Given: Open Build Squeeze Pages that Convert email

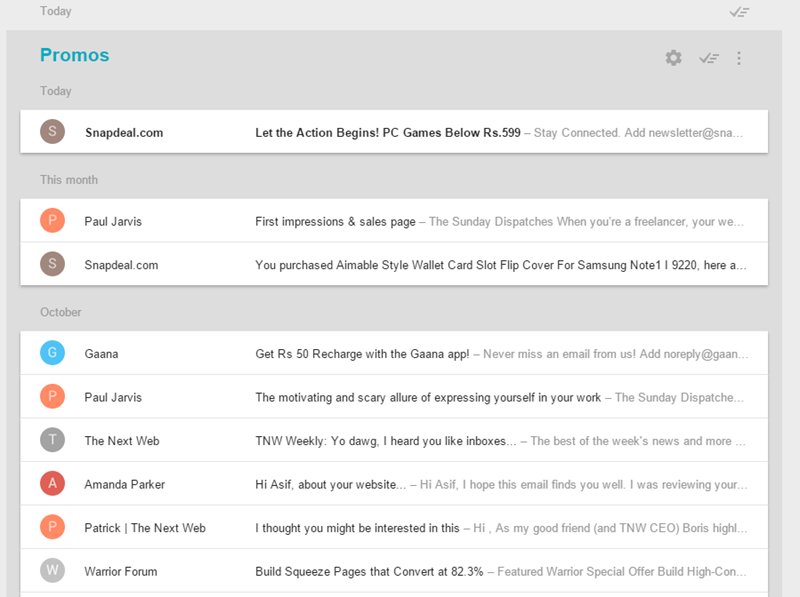Looking at the screenshot, I should tap(394, 571).
